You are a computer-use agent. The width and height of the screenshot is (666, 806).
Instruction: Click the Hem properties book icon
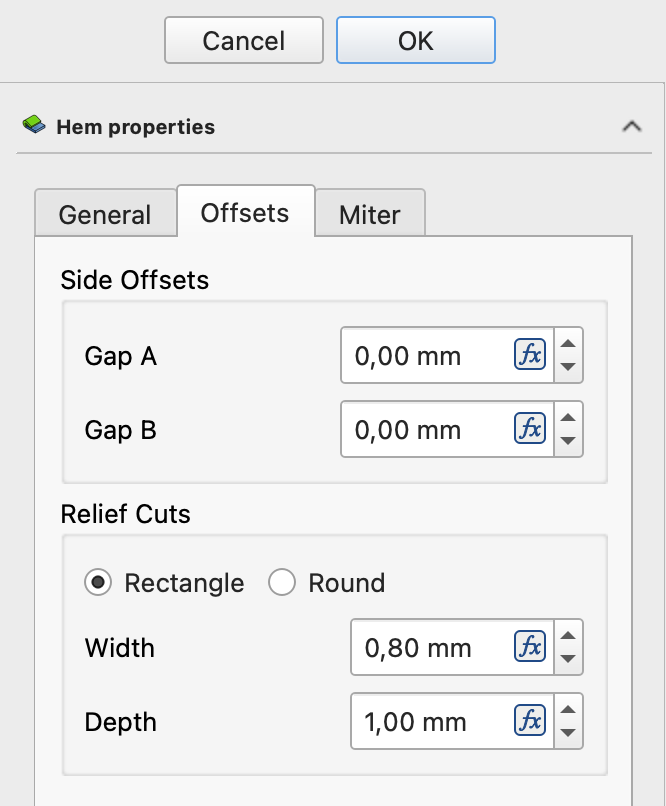34,126
